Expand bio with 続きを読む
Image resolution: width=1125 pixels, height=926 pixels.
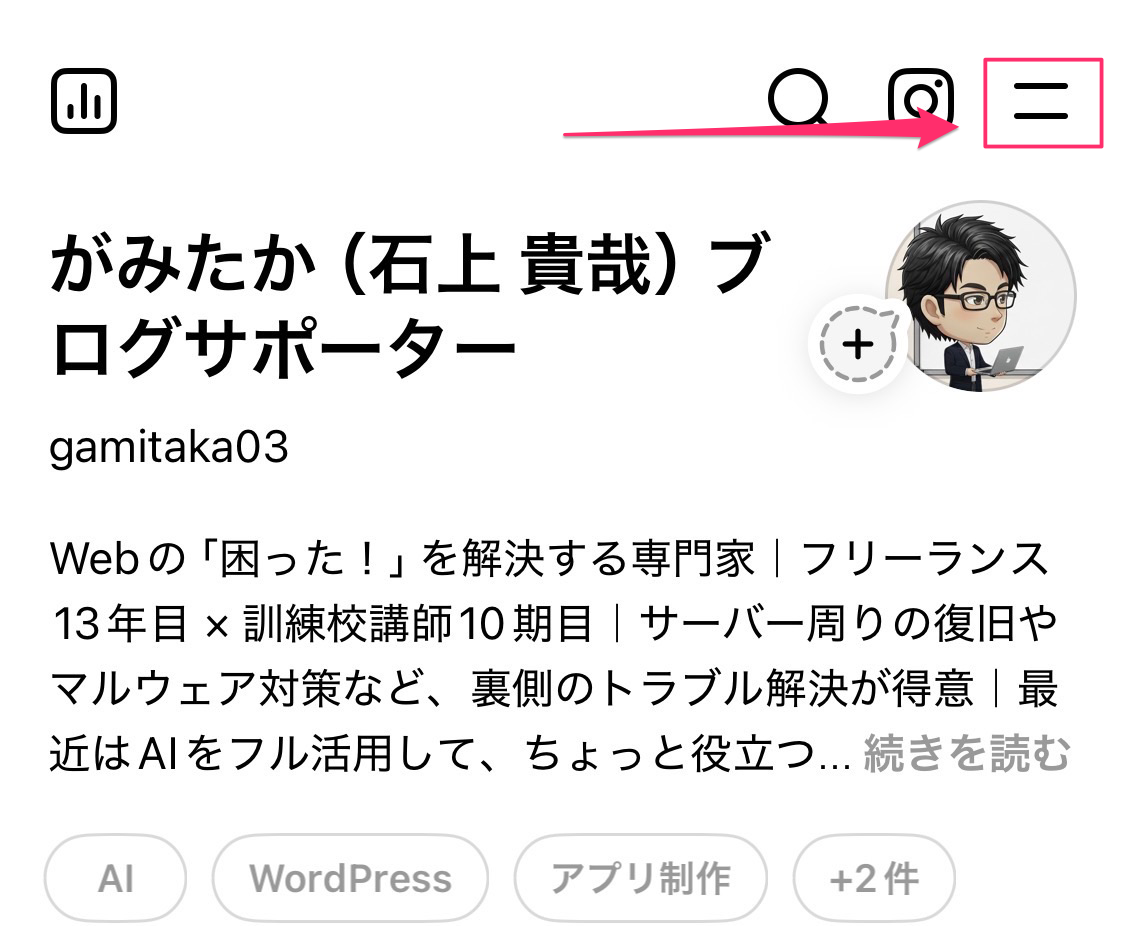coord(966,754)
